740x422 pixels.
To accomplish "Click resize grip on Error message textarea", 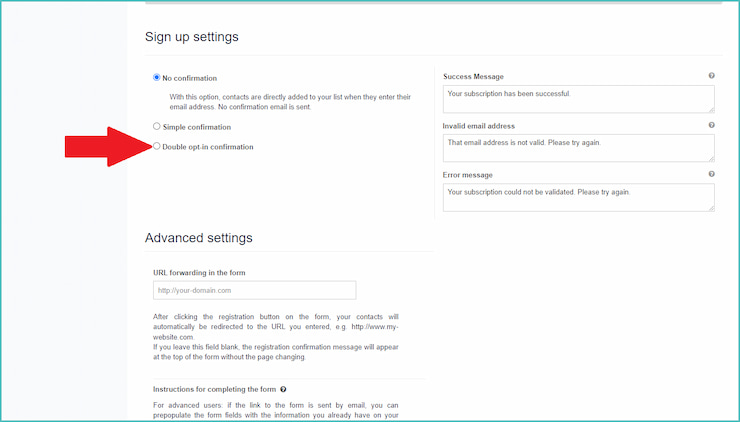I will coord(711,208).
